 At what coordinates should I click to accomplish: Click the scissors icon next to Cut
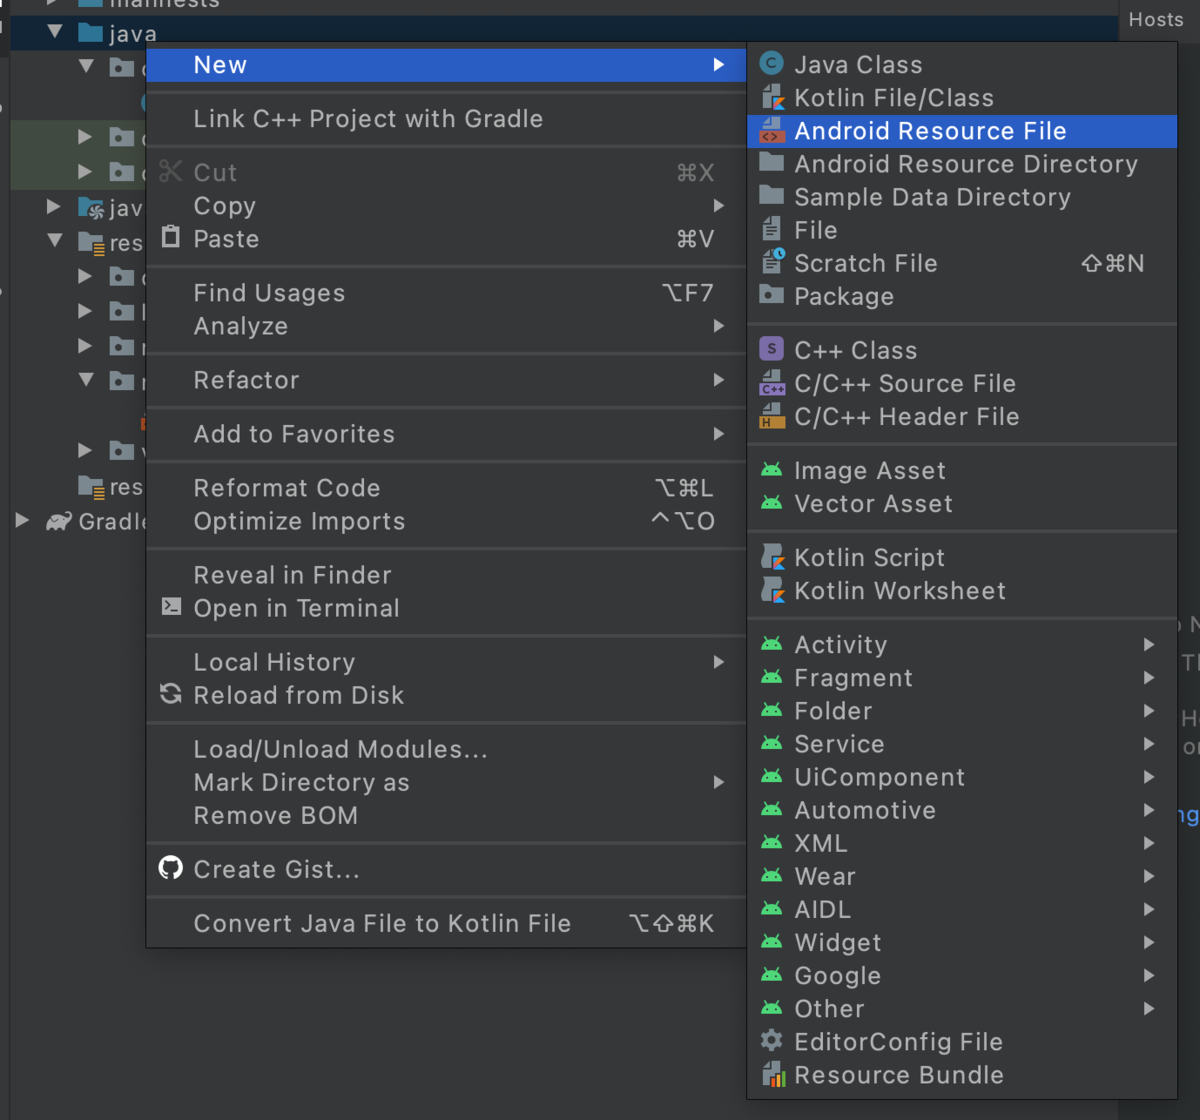click(171, 171)
